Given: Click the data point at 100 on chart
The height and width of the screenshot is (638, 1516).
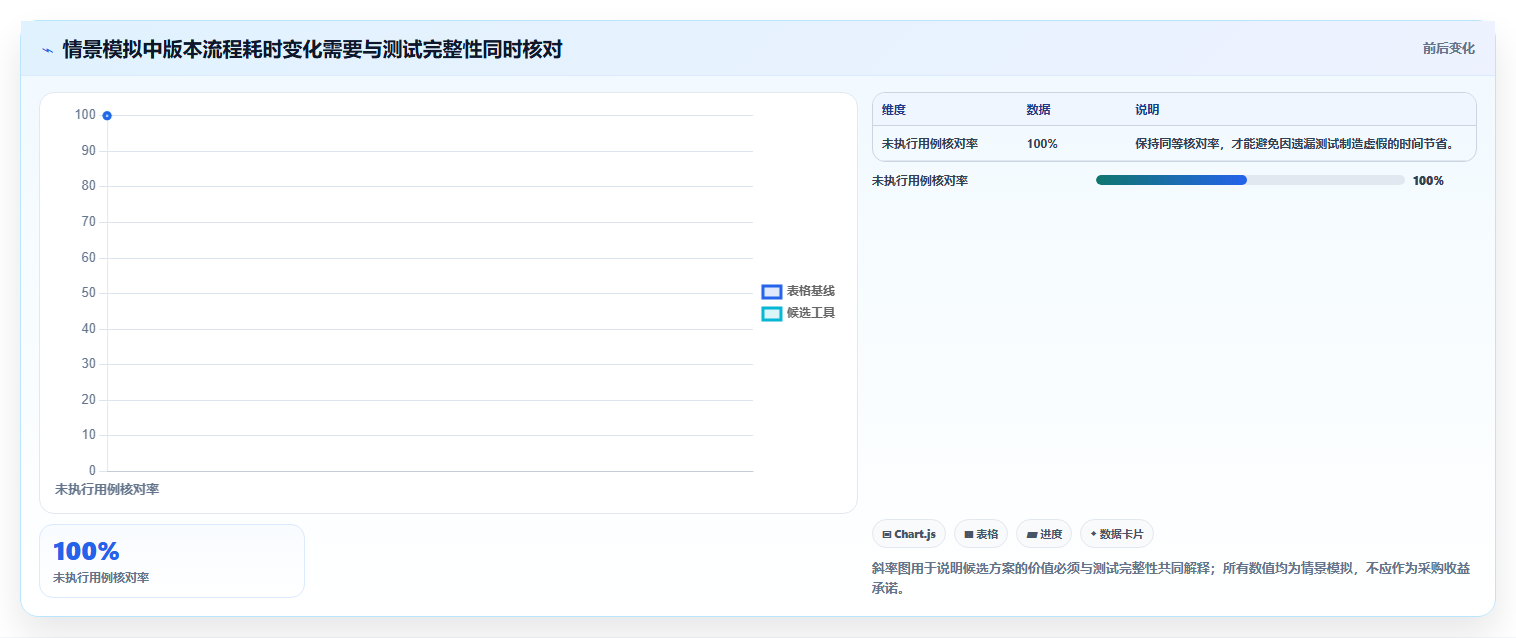Looking at the screenshot, I should tap(107, 115).
